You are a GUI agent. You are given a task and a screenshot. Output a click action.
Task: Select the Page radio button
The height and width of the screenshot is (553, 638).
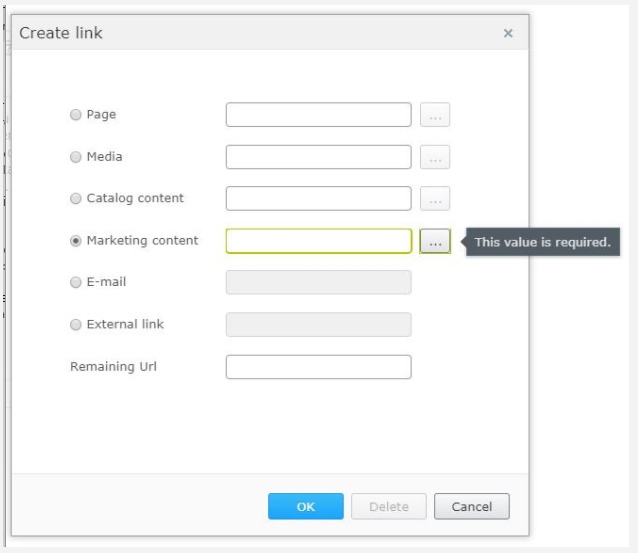76,115
